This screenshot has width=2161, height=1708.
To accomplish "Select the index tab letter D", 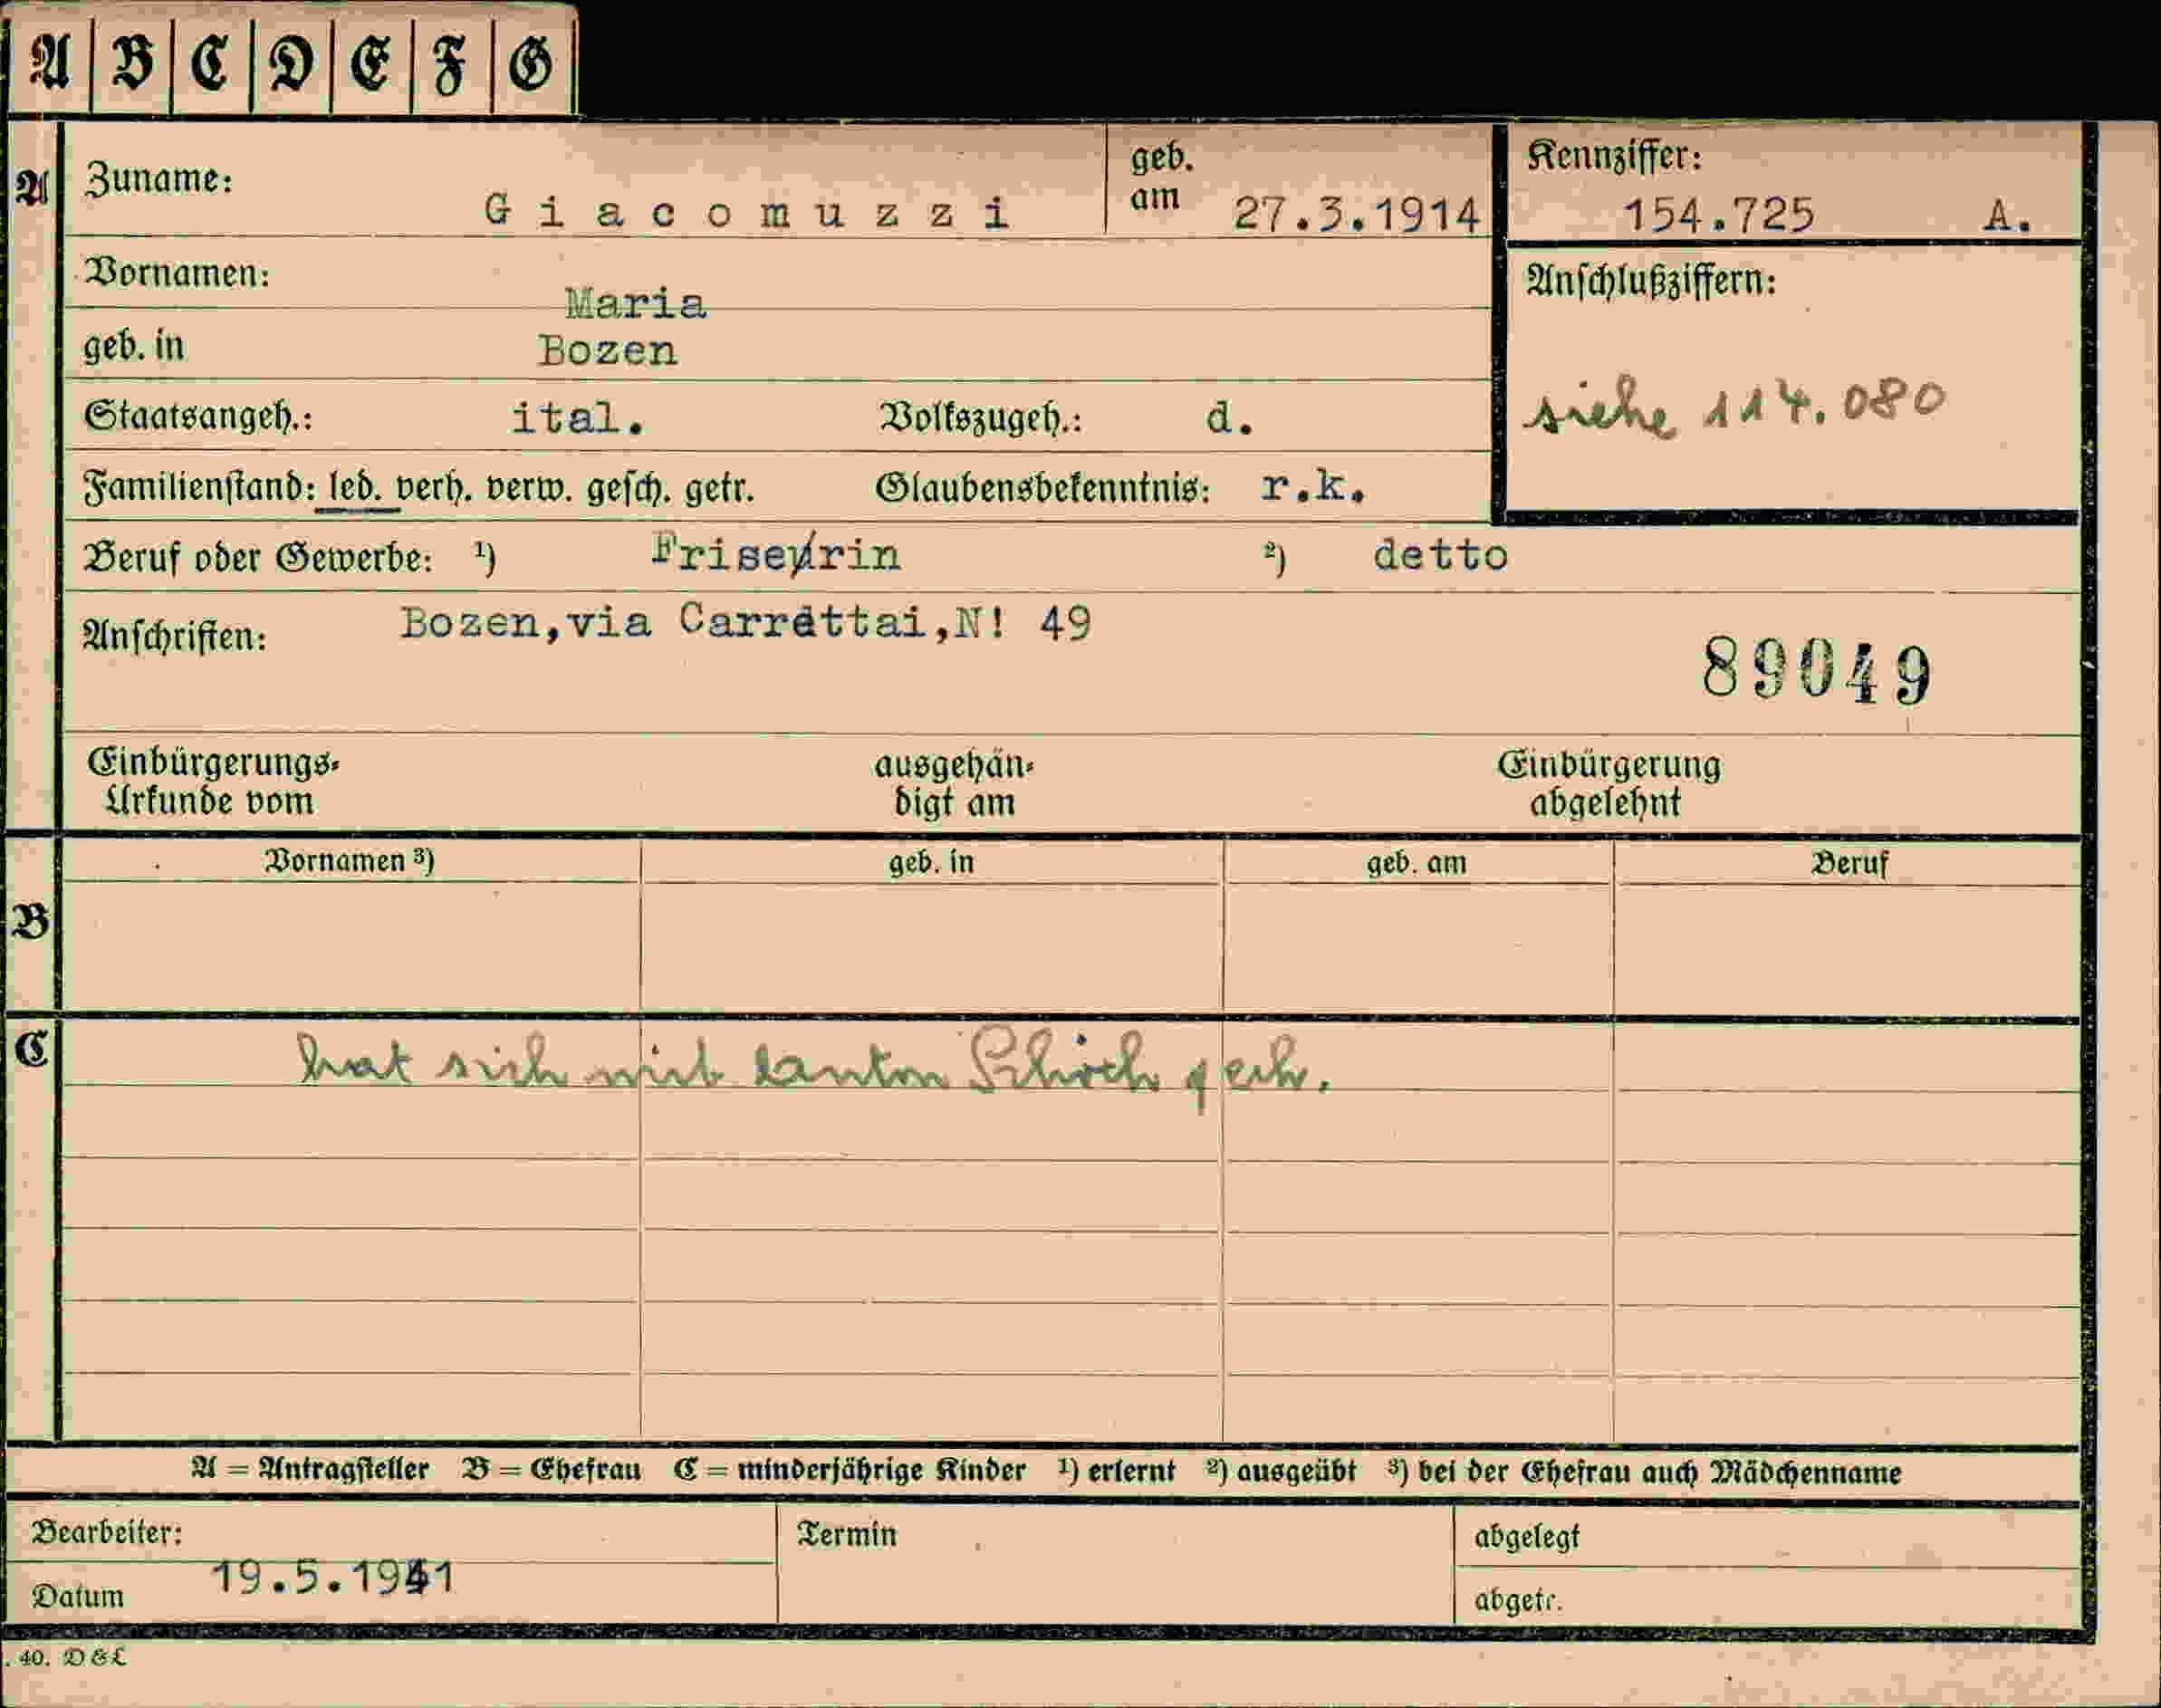I will click(291, 63).
